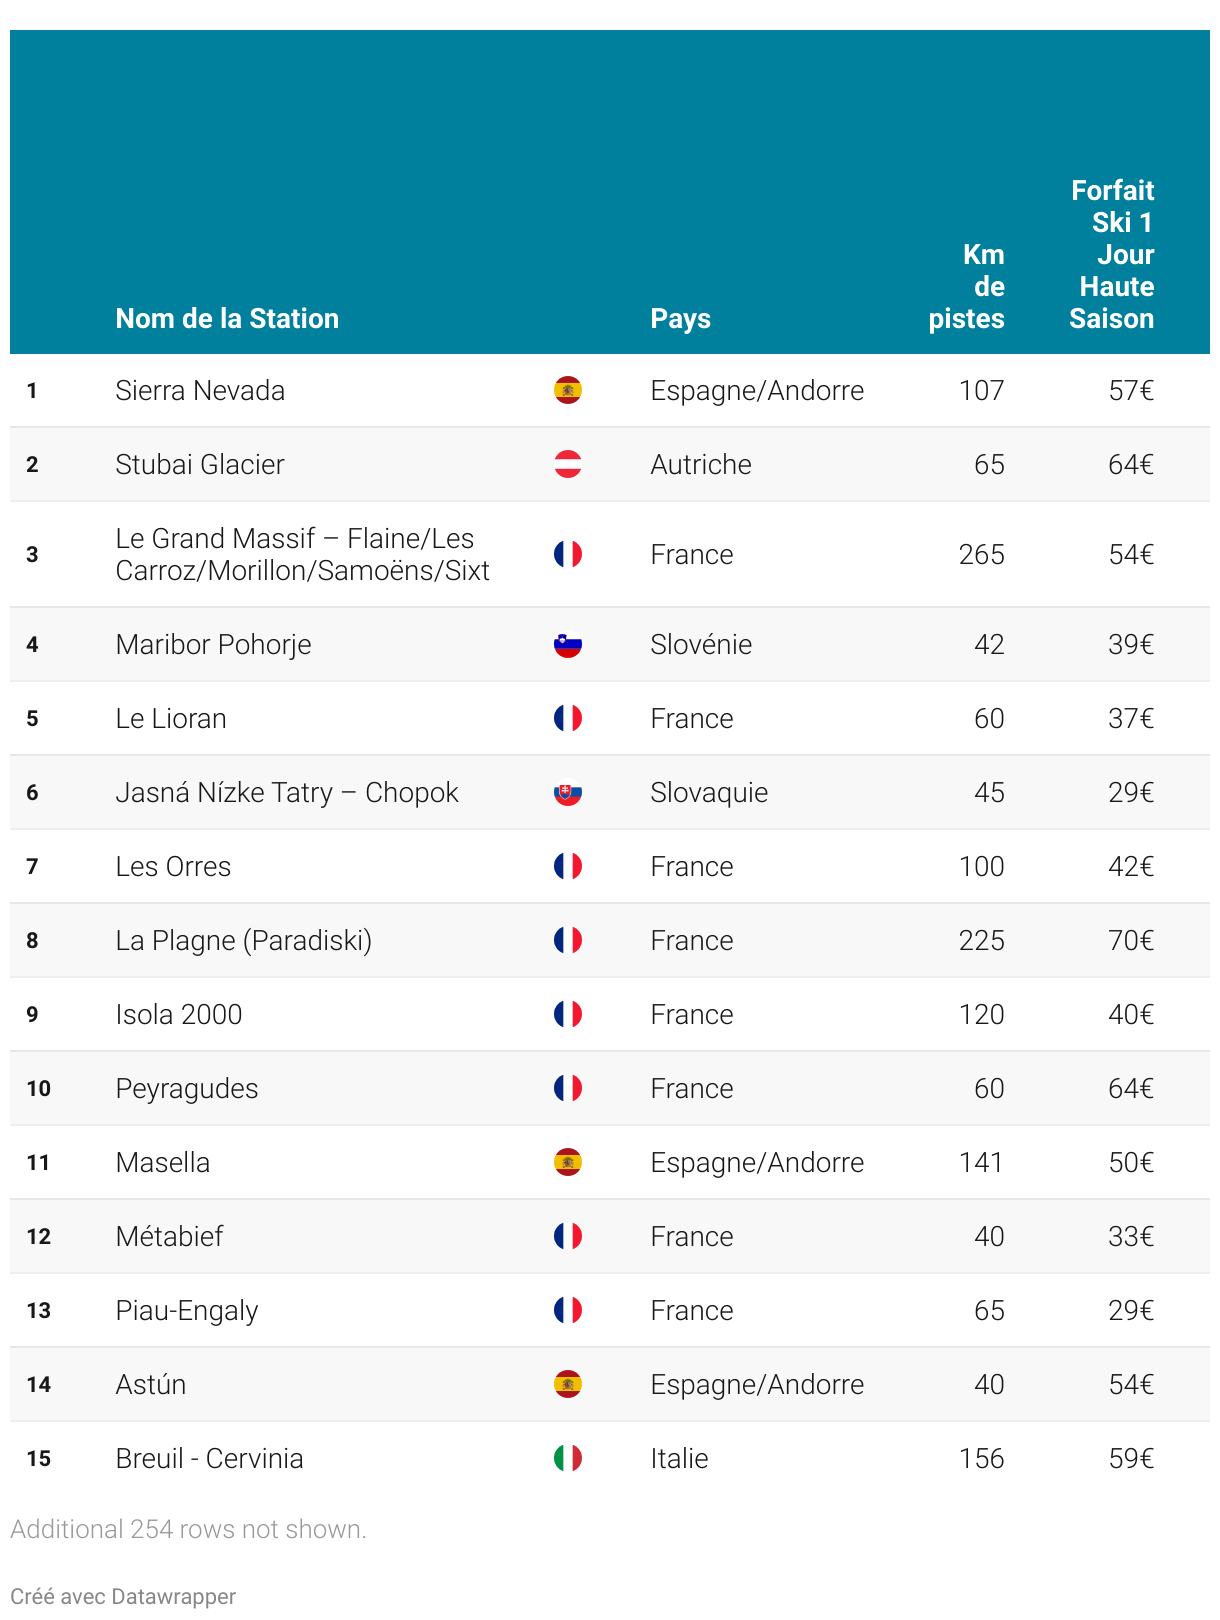Image resolution: width=1220 pixels, height=1620 pixels.
Task: Click the Slovakia flag beside Jasná Nízke Tatry
Action: 568,792
